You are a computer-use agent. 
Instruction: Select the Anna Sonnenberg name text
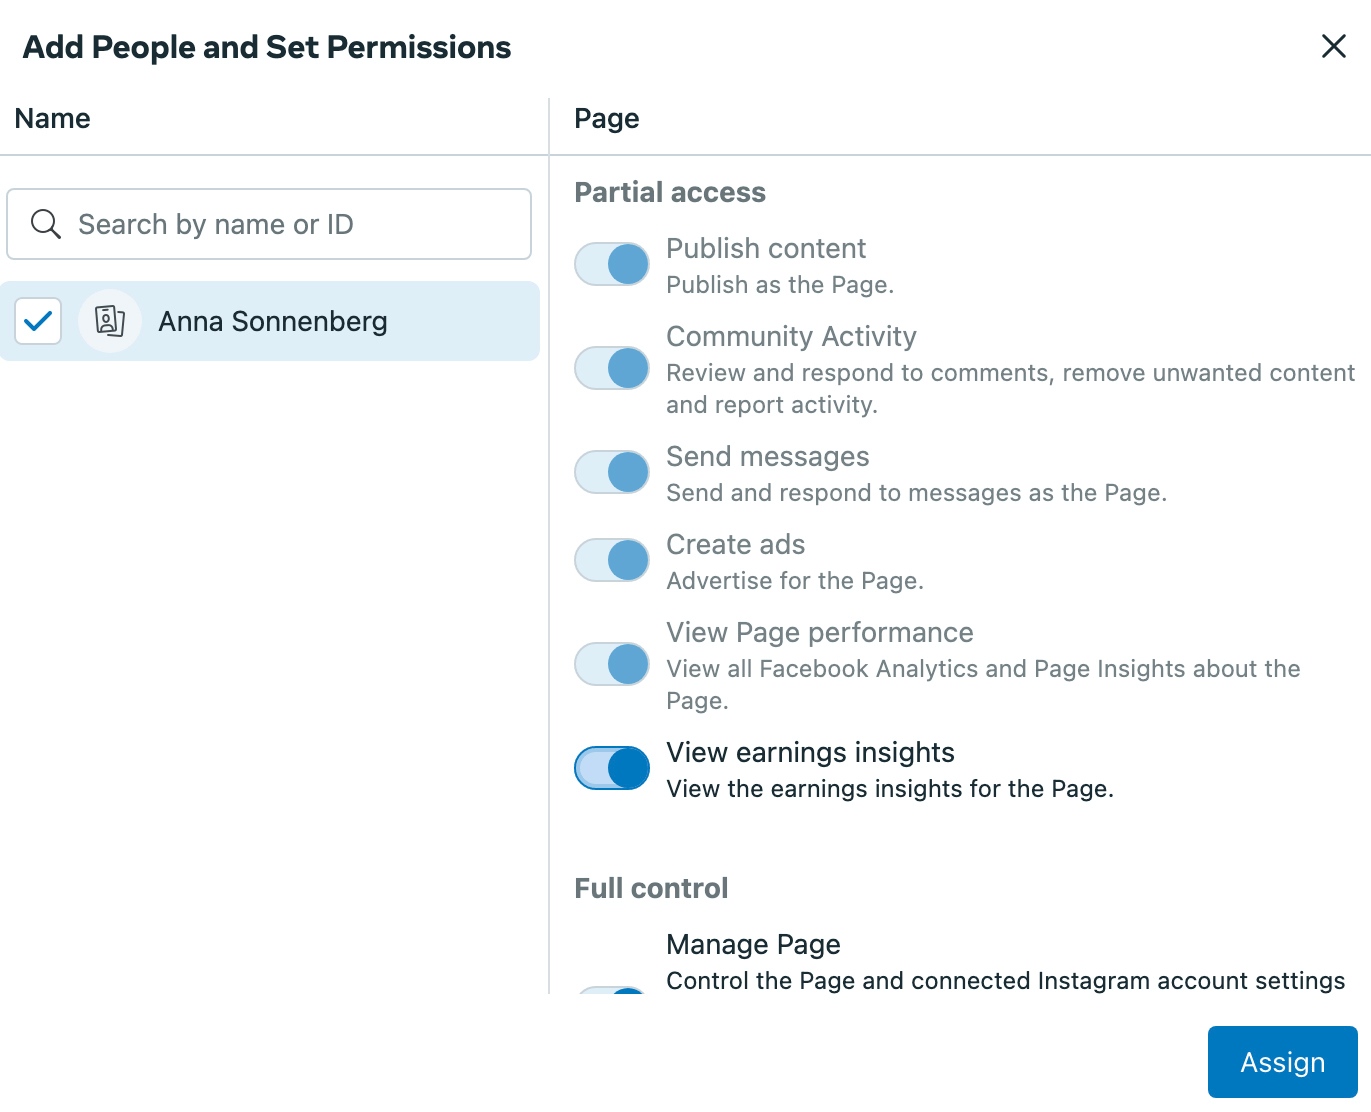[x=272, y=321]
